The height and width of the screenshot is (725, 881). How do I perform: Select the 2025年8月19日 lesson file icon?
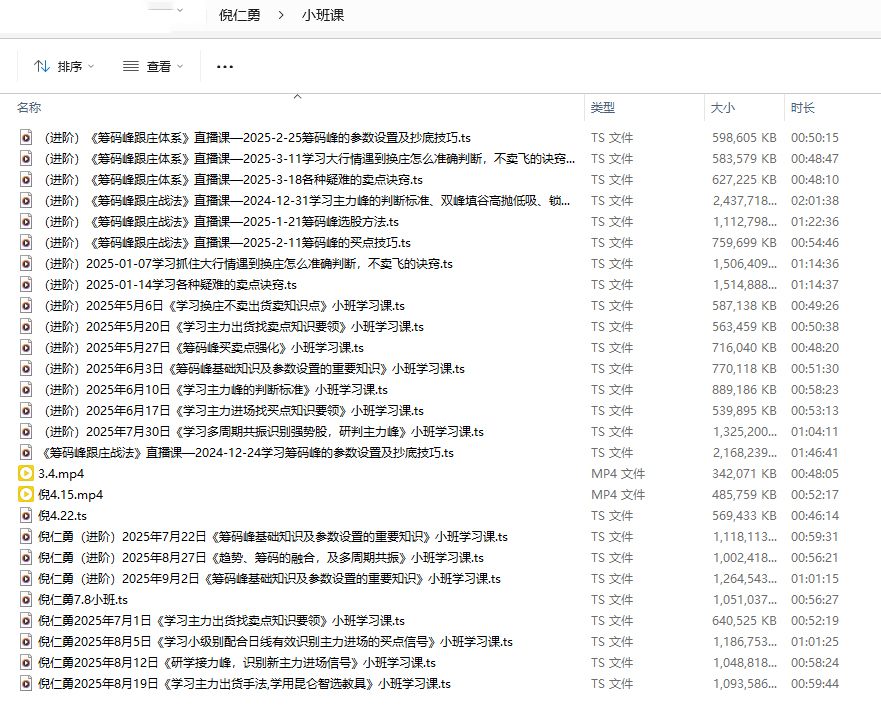27,684
